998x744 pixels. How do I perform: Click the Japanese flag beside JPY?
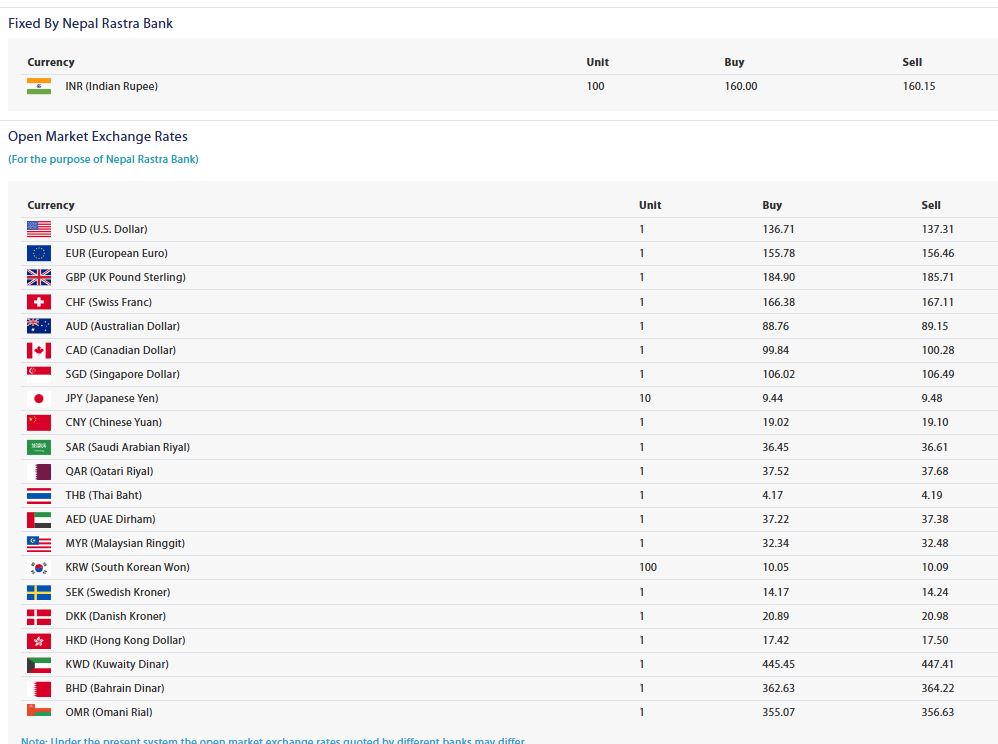pyautogui.click(x=39, y=398)
